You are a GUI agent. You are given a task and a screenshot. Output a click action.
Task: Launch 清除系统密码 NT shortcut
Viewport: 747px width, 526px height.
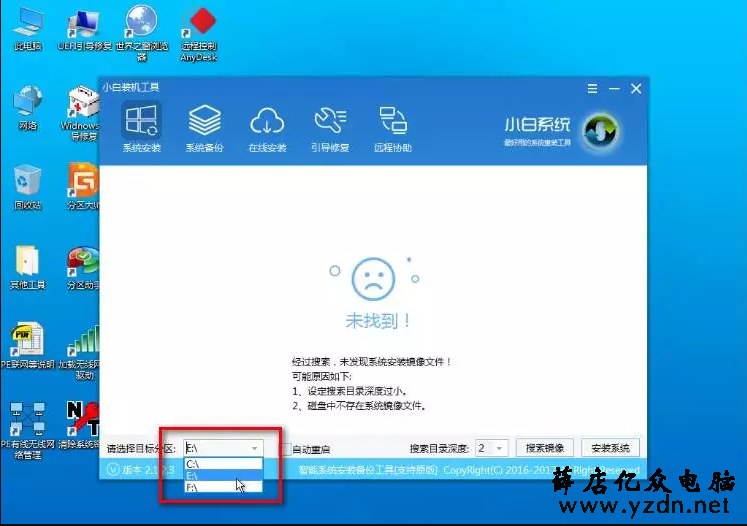pos(81,425)
